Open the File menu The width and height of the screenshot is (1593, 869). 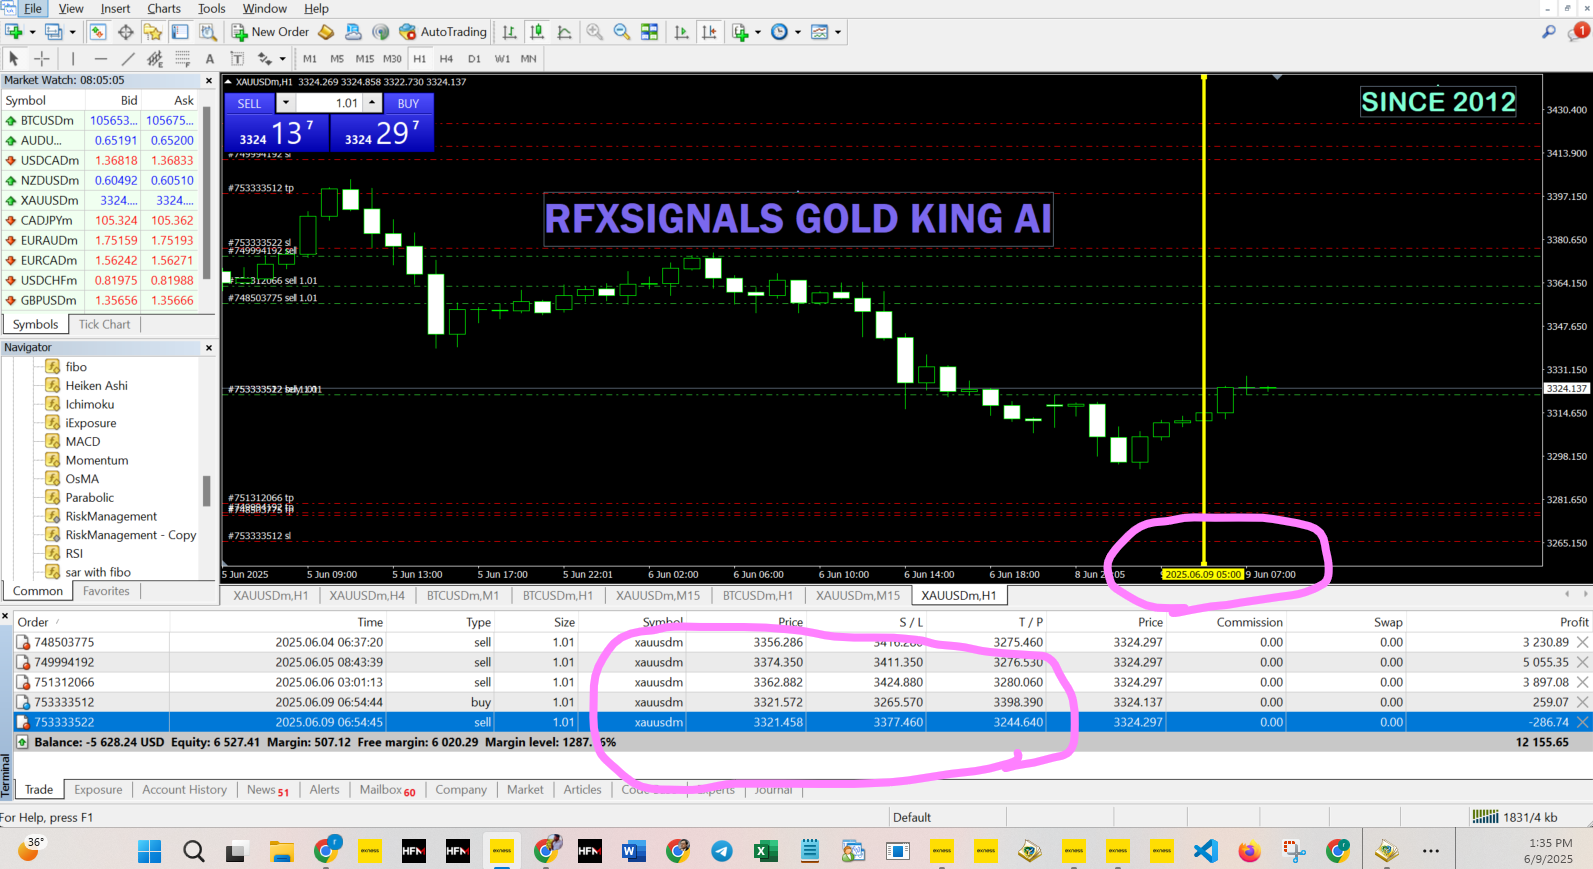pyautogui.click(x=33, y=9)
